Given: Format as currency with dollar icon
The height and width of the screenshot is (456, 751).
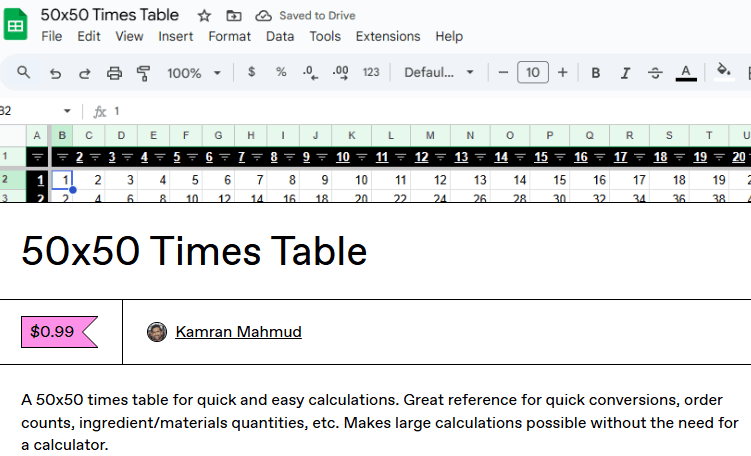Looking at the screenshot, I should 251,73.
